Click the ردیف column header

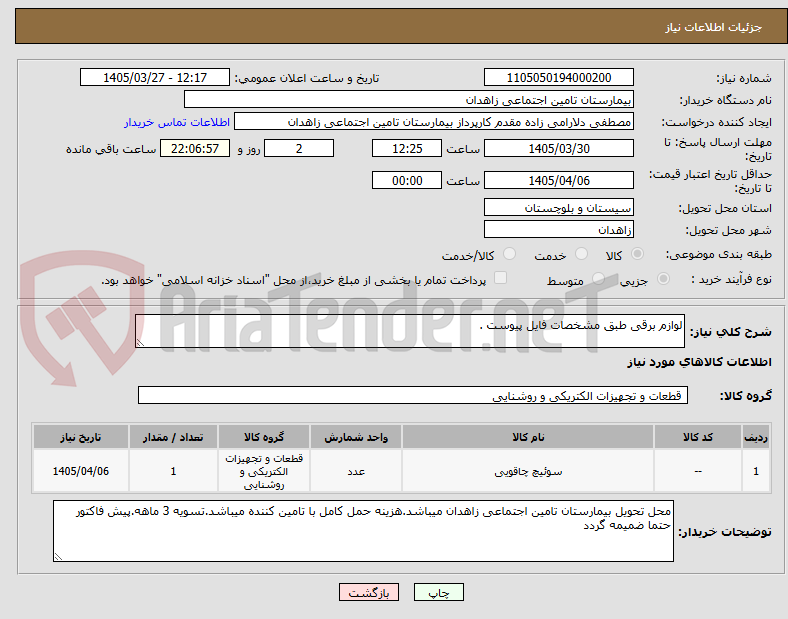pyautogui.click(x=756, y=437)
